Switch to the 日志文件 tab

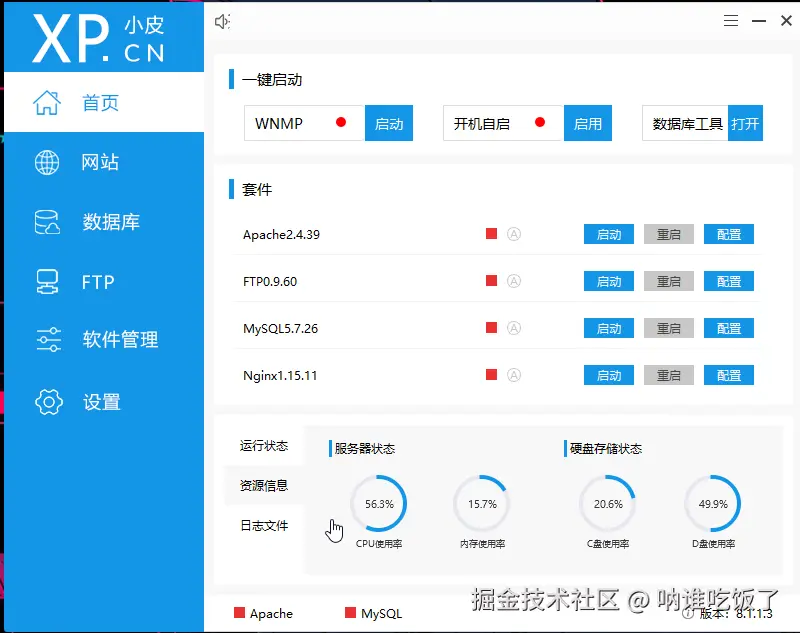(264, 525)
